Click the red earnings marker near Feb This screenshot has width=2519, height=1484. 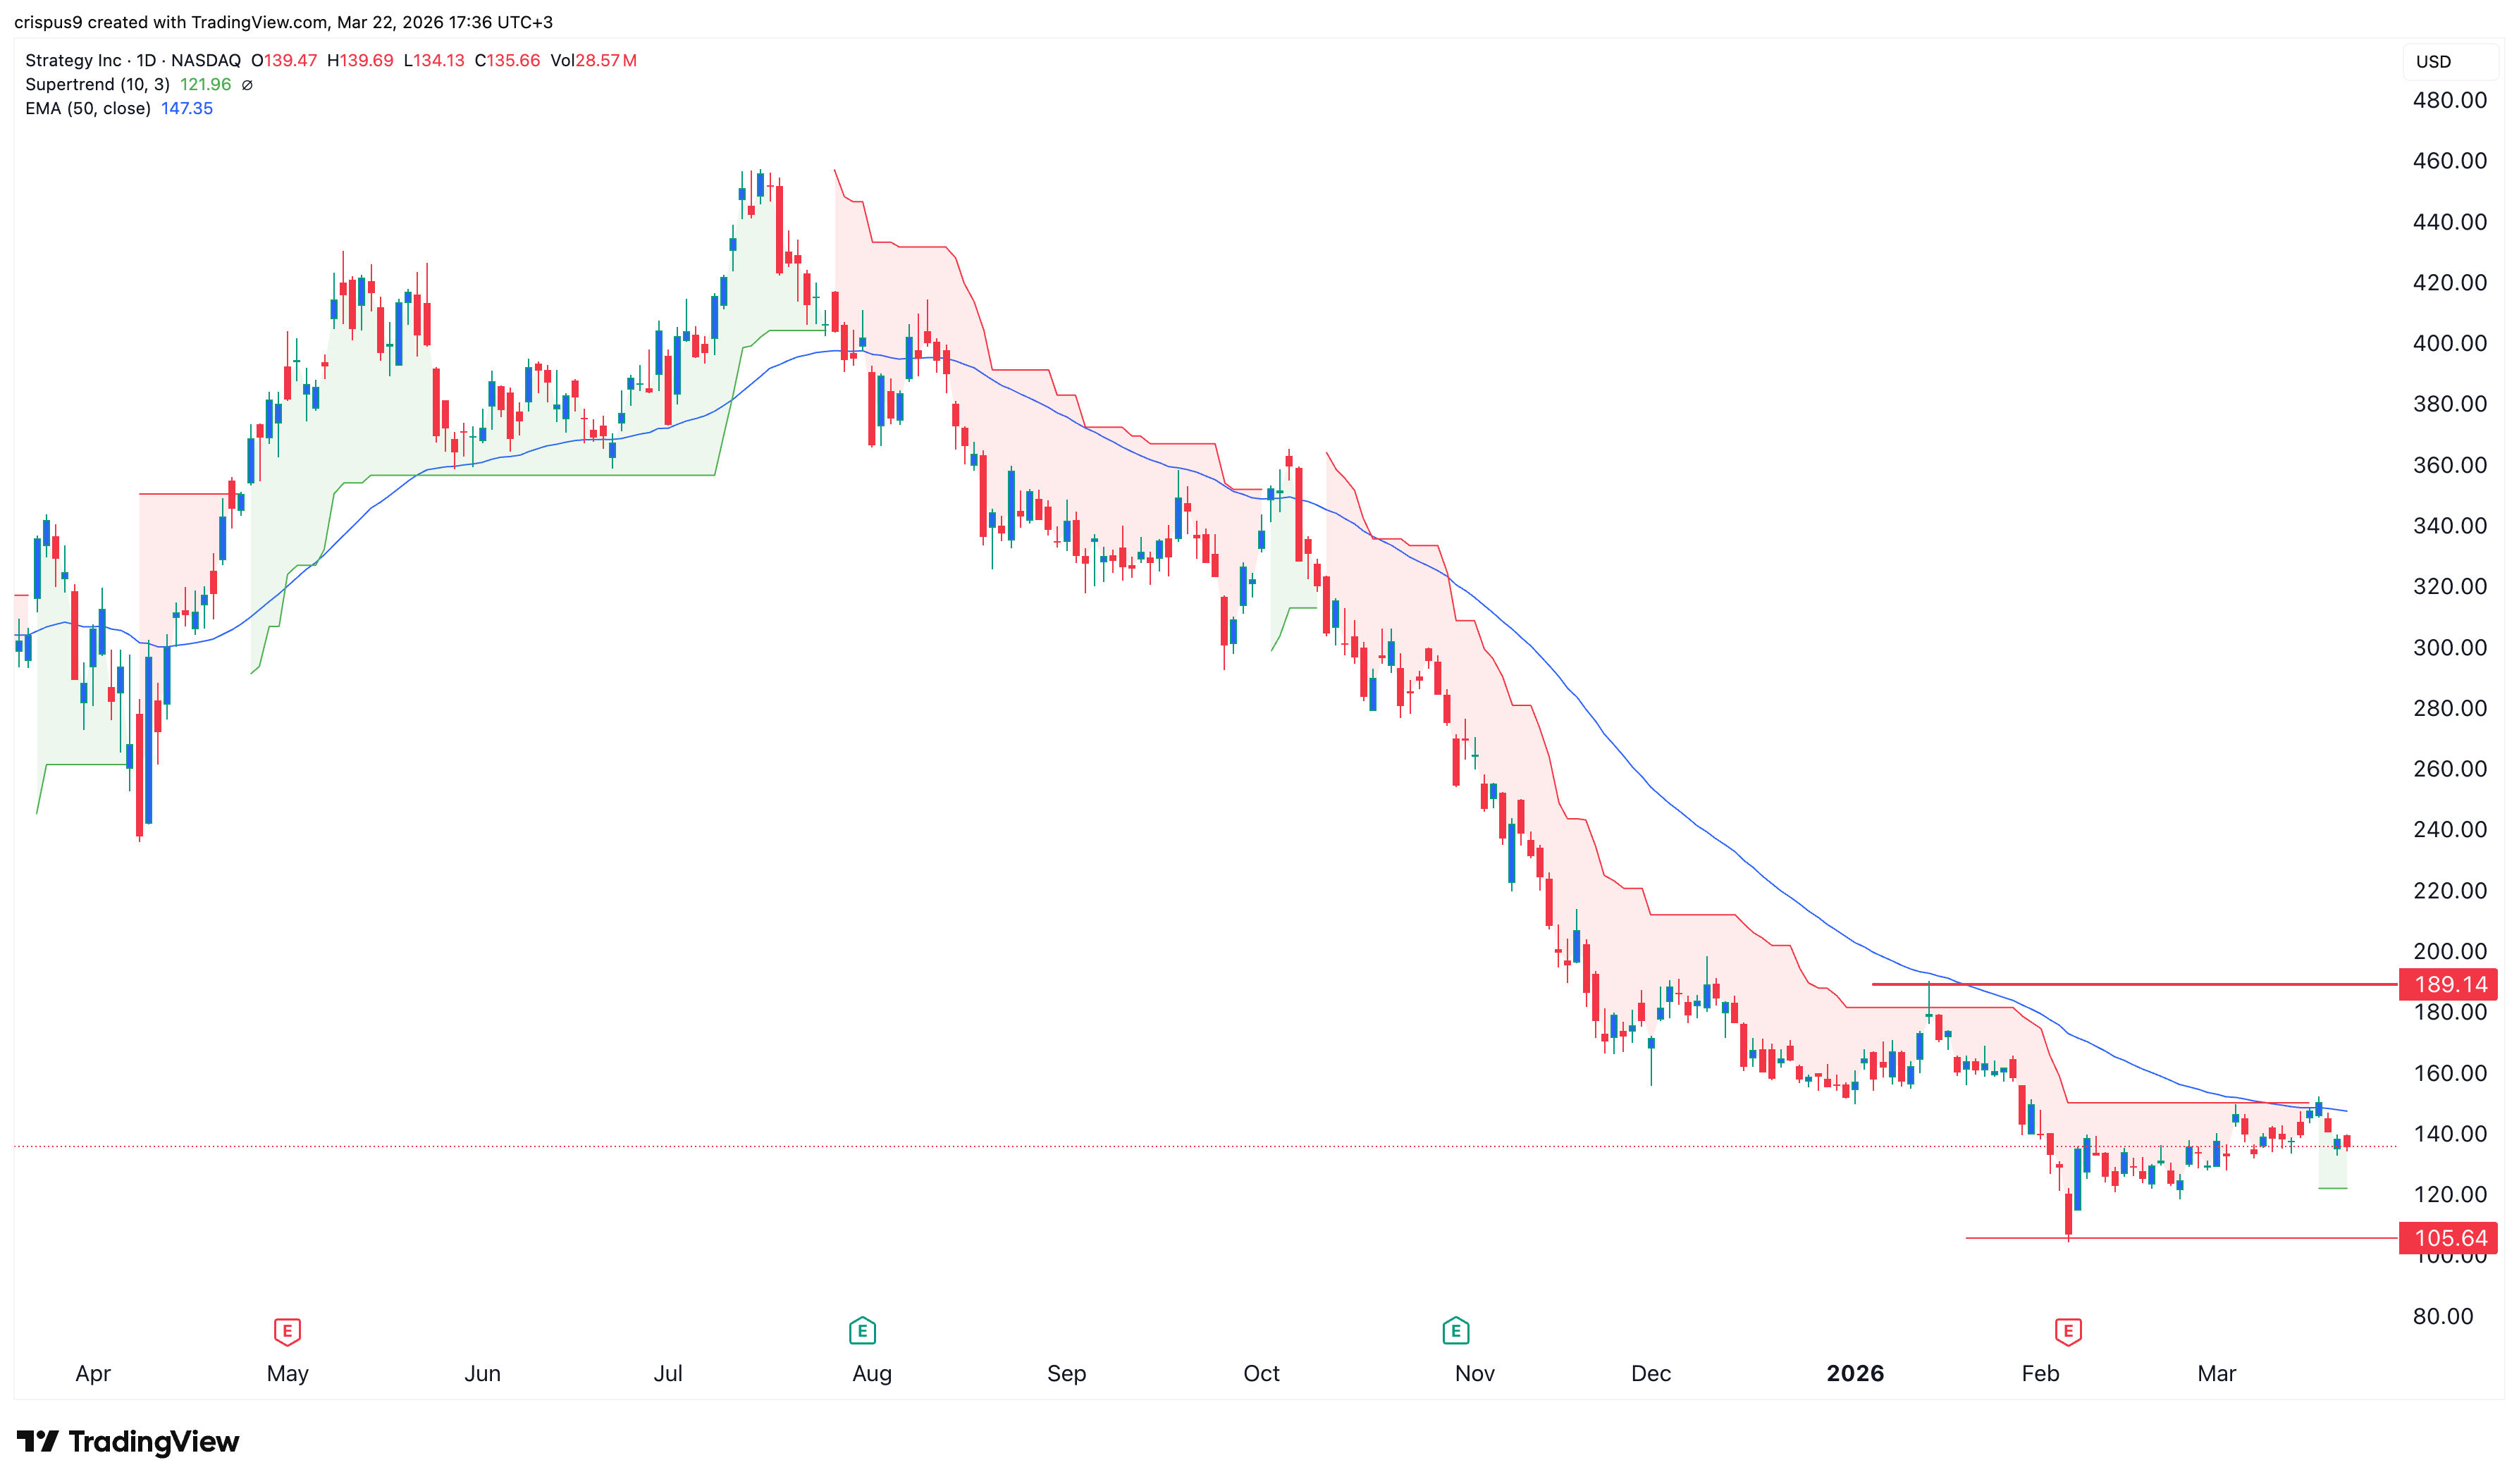(x=2068, y=1331)
